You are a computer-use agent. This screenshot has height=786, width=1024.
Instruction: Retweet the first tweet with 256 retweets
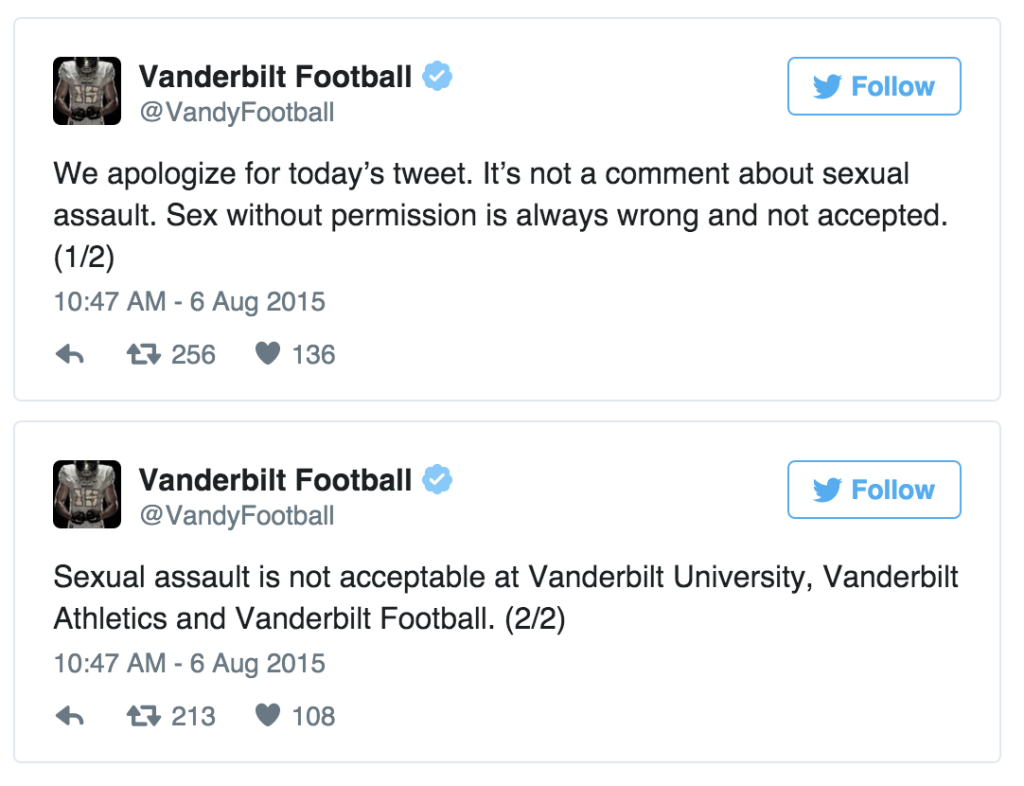tap(144, 354)
